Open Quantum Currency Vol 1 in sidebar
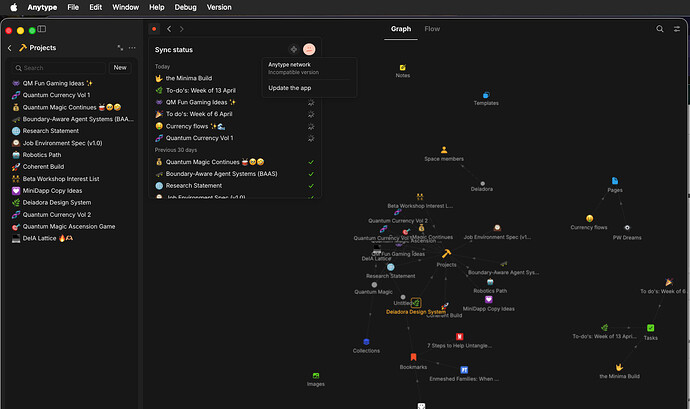Screen dimensions: 690x409 point(73,95)
